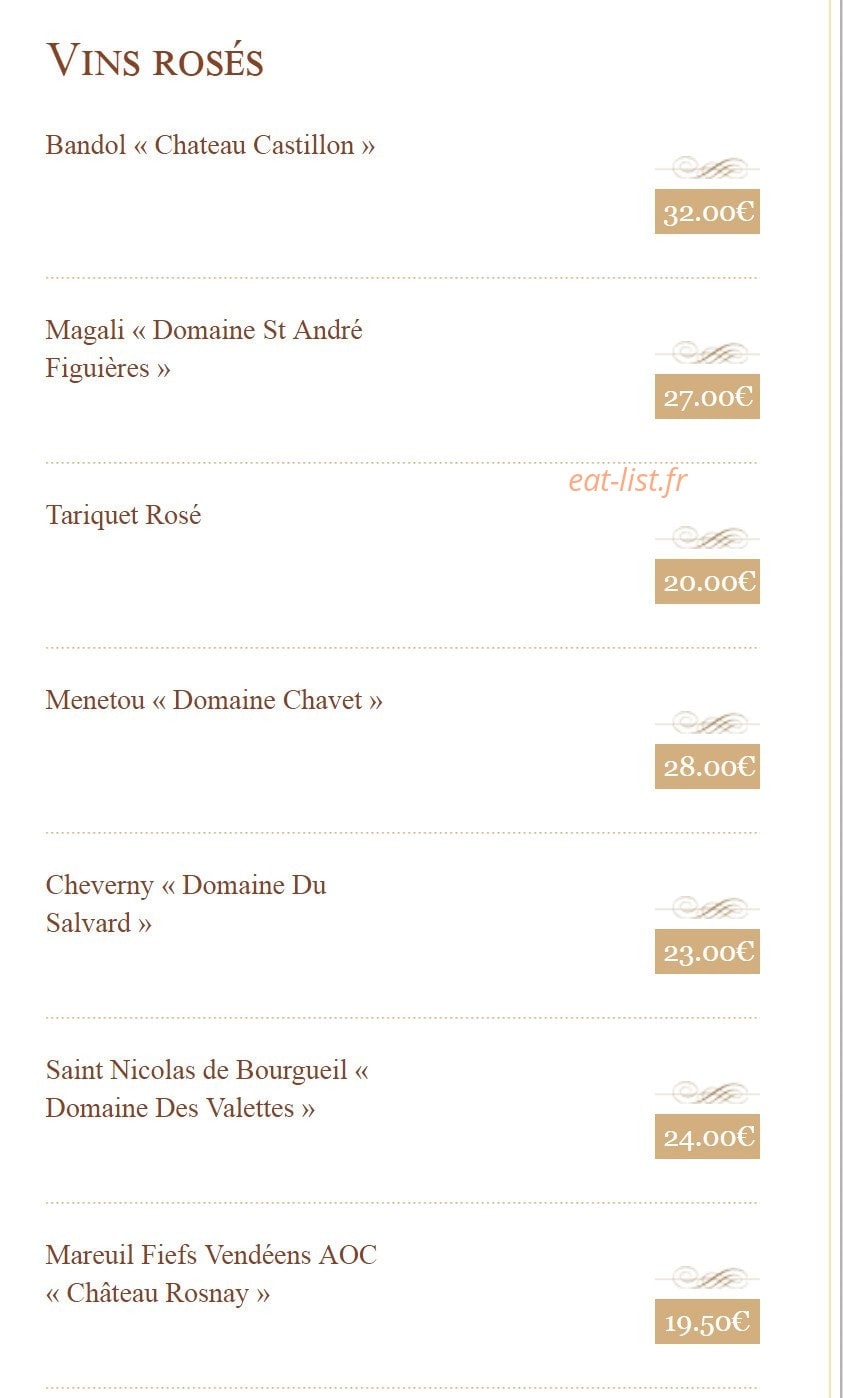The height and width of the screenshot is (1398, 843).
Task: Select the Tariquet Rosé item
Action: point(123,515)
